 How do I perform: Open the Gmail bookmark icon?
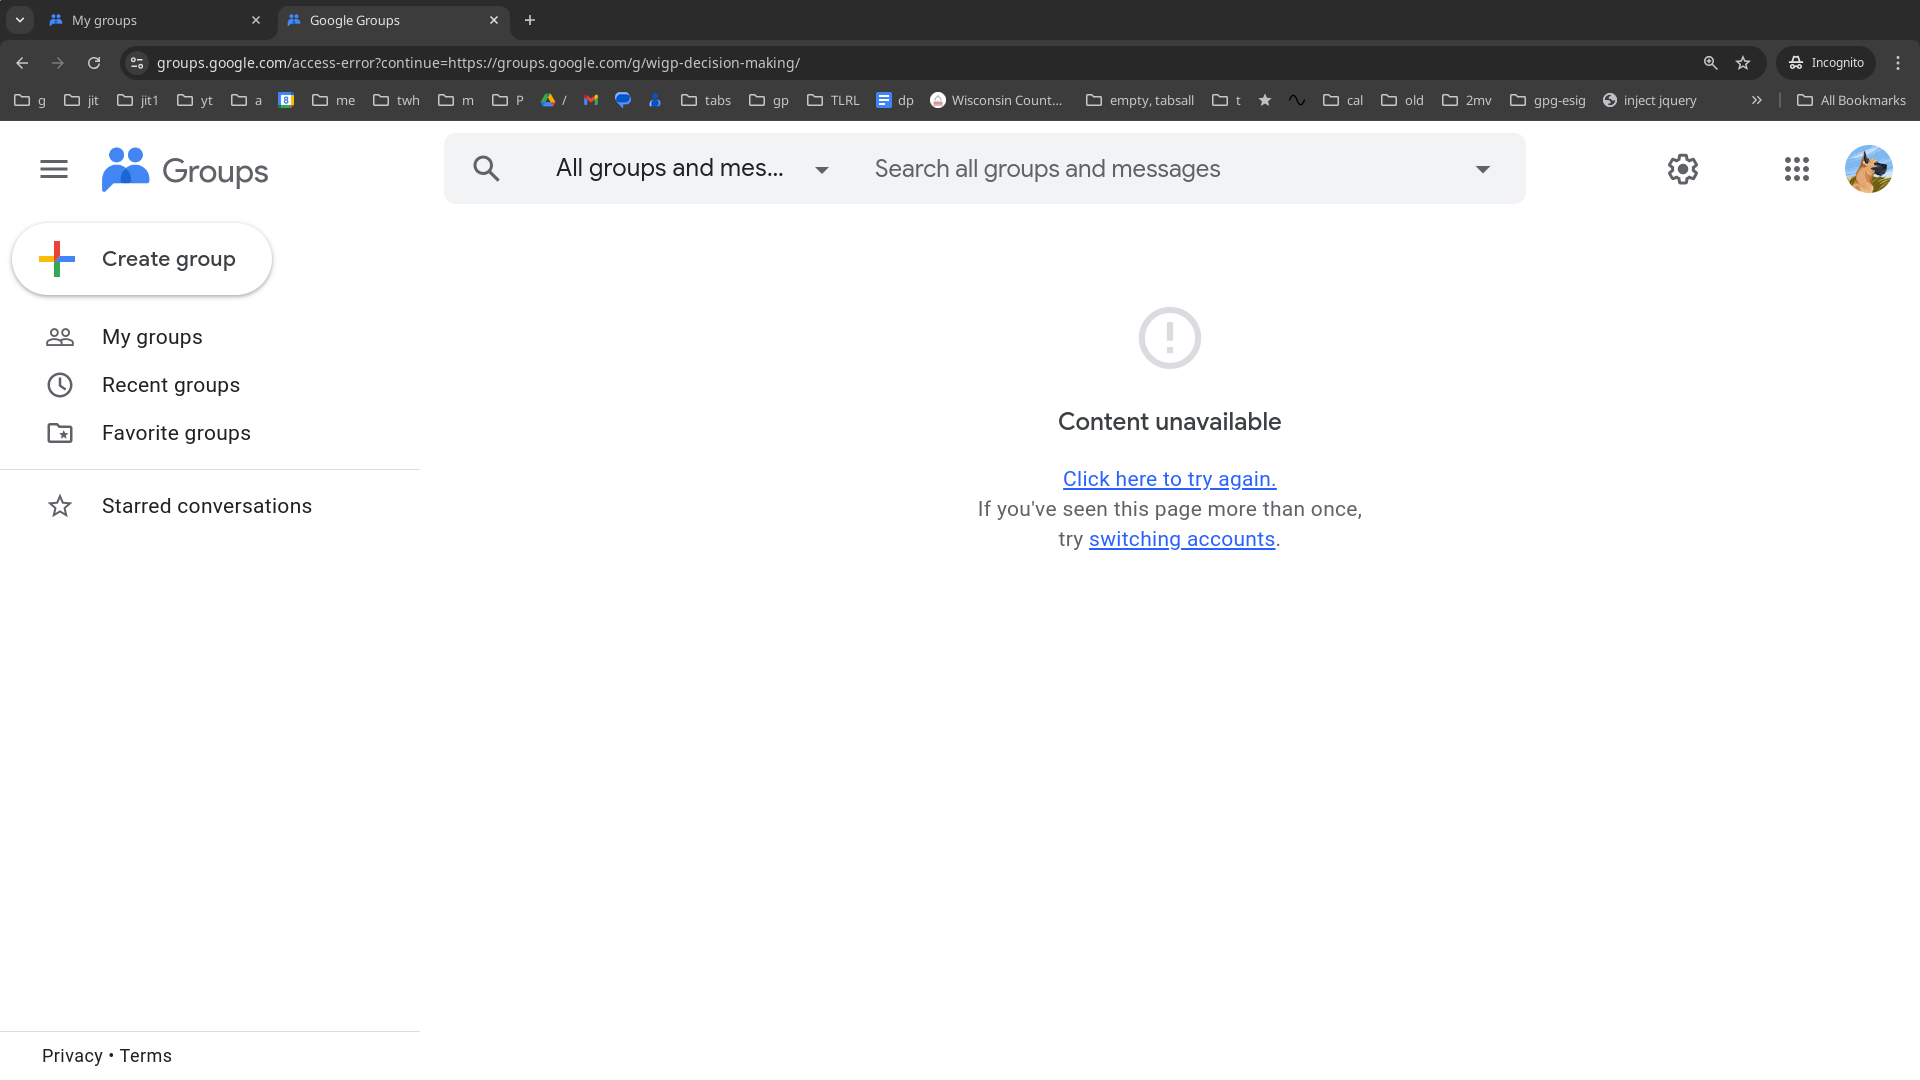[x=591, y=100]
